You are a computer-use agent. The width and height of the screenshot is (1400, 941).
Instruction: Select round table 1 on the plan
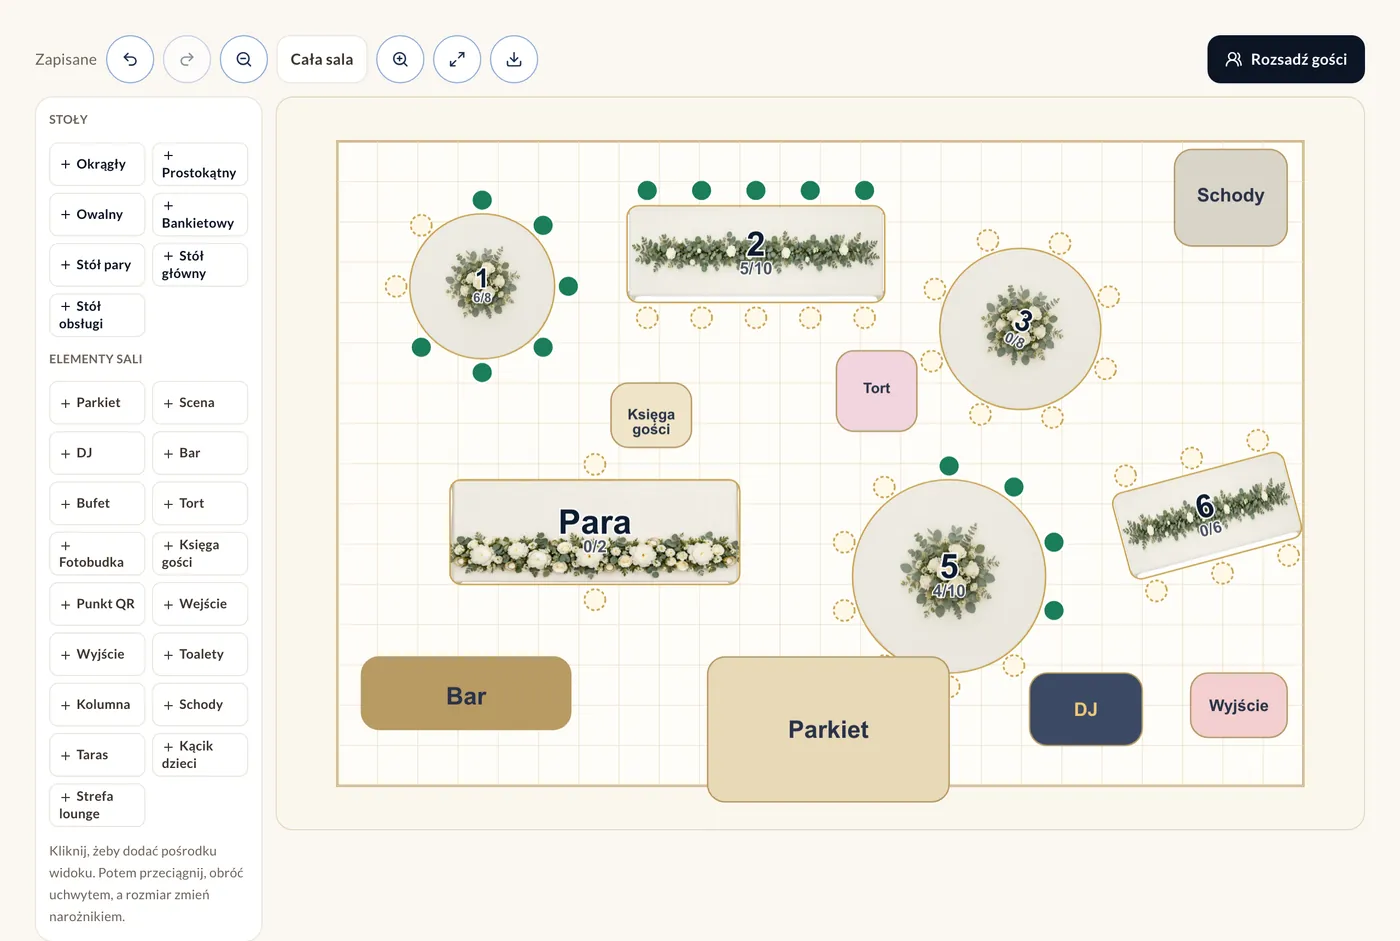[x=482, y=286]
